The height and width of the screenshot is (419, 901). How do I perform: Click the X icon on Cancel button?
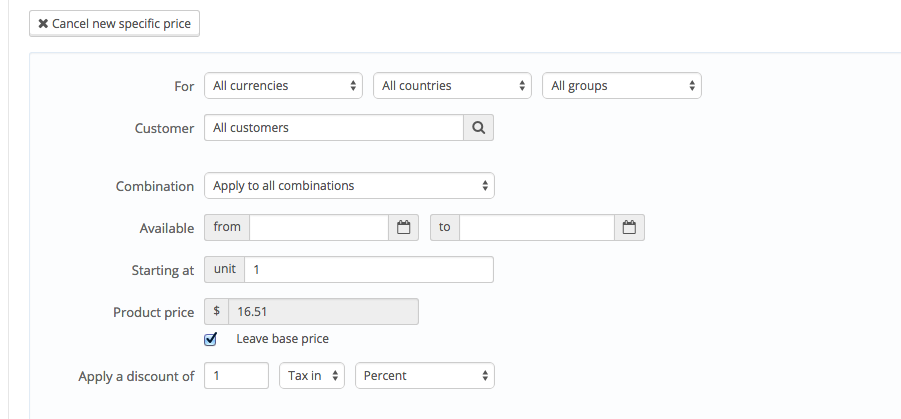44,23
